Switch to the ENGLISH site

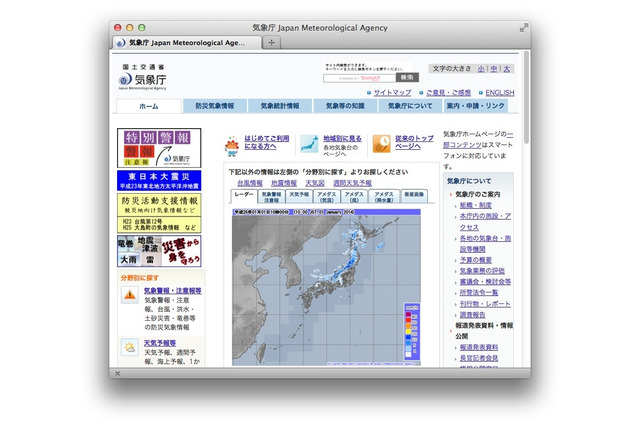tap(500, 93)
